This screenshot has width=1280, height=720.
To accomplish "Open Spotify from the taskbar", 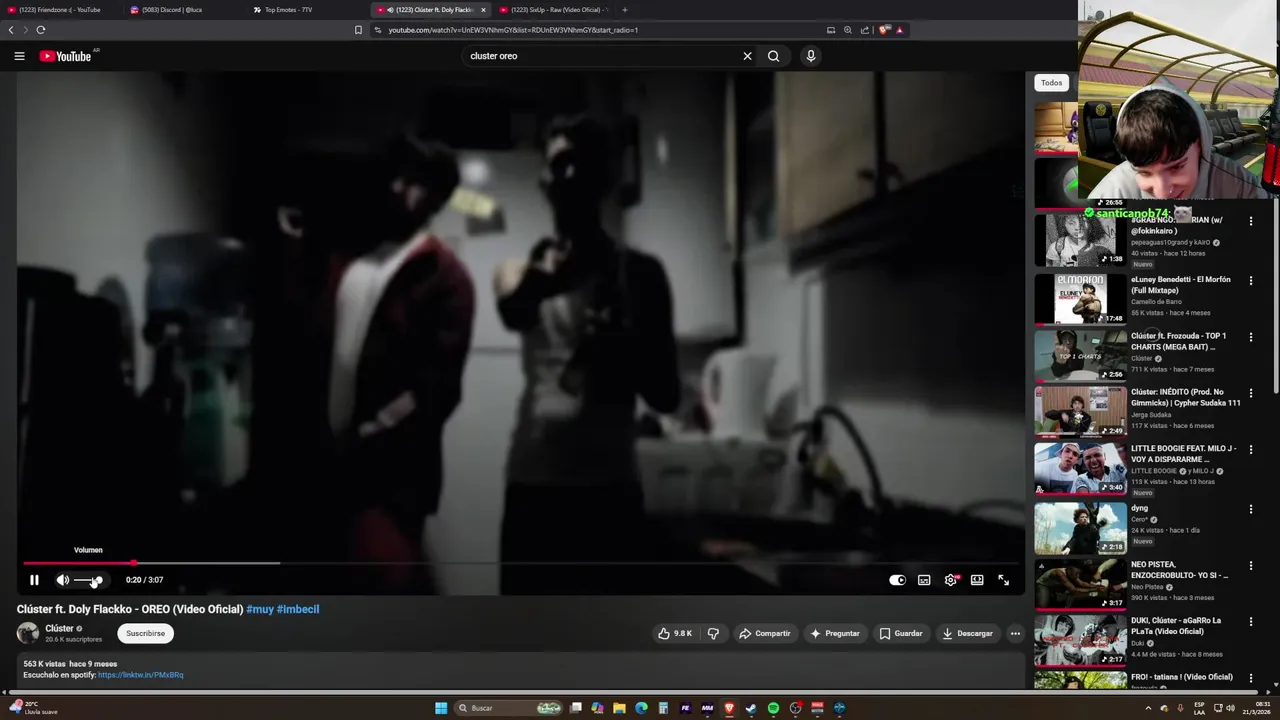I will click(x=773, y=708).
